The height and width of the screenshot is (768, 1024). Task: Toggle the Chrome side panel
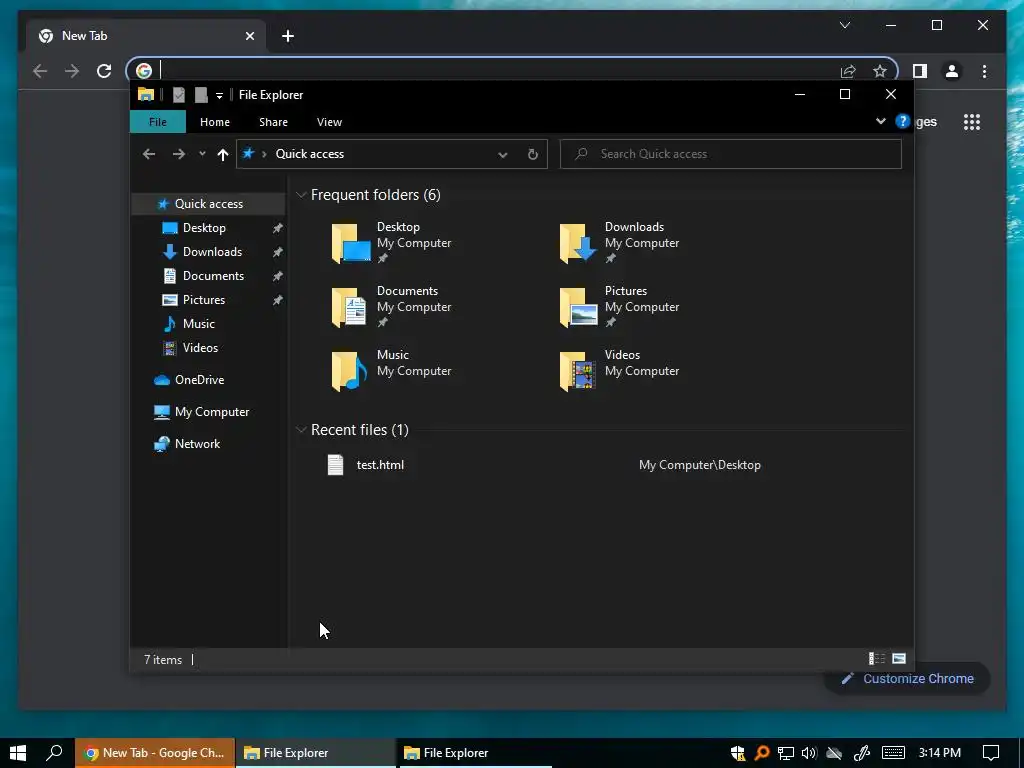(x=920, y=71)
